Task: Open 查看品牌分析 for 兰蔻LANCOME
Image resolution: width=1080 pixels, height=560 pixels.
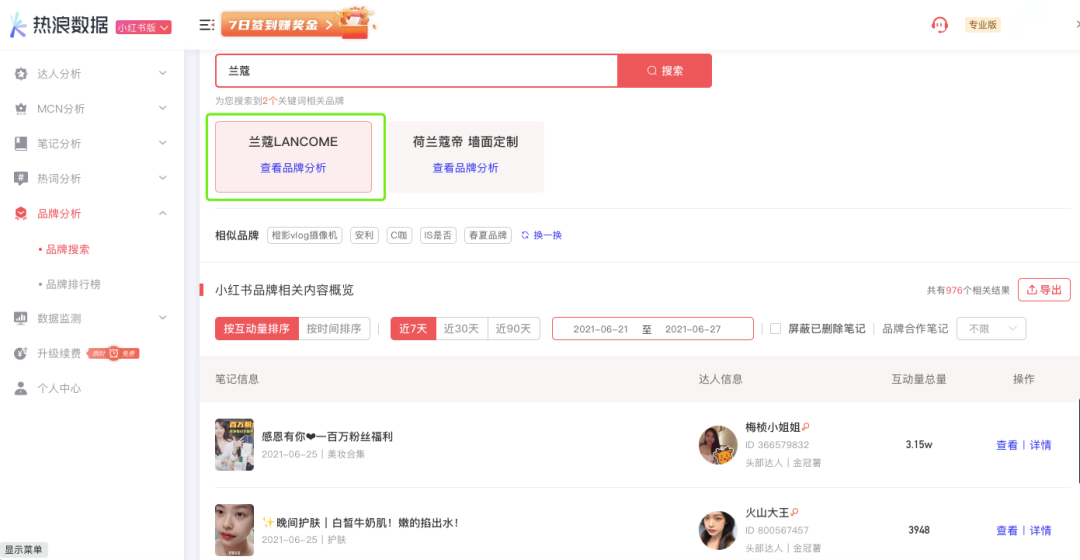Action: pos(293,168)
